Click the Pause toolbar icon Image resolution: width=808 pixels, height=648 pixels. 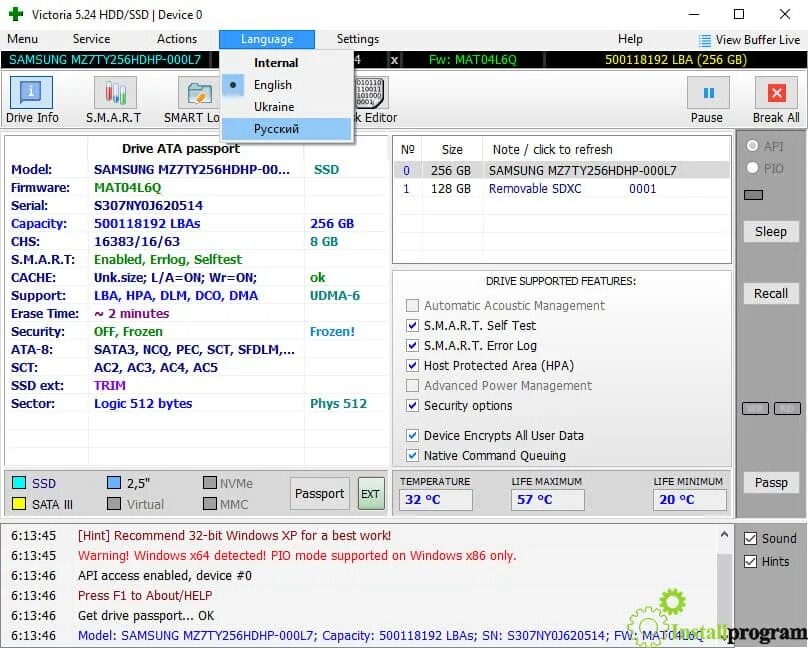708,93
